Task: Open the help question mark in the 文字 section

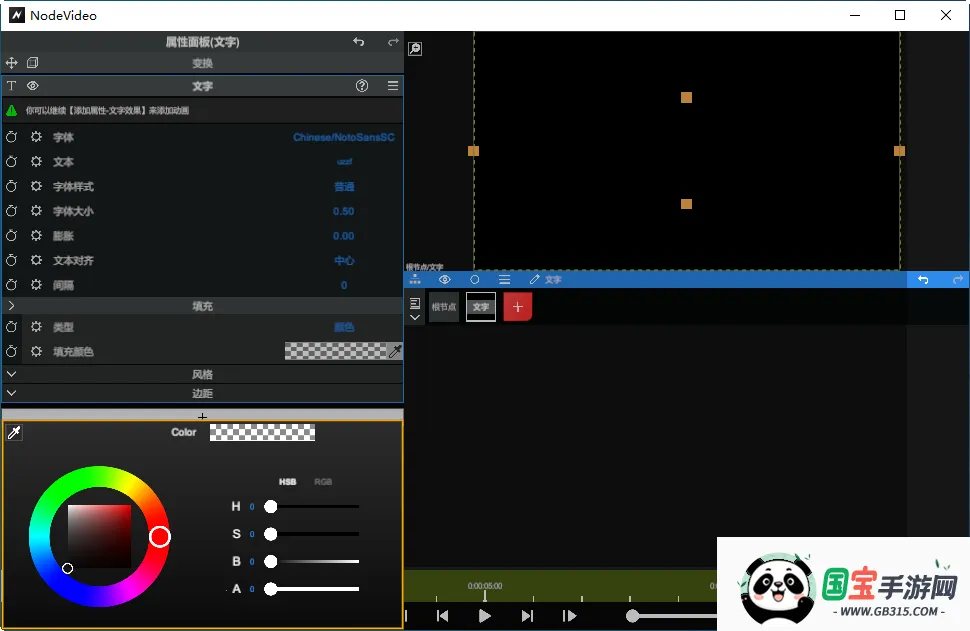Action: click(361, 86)
